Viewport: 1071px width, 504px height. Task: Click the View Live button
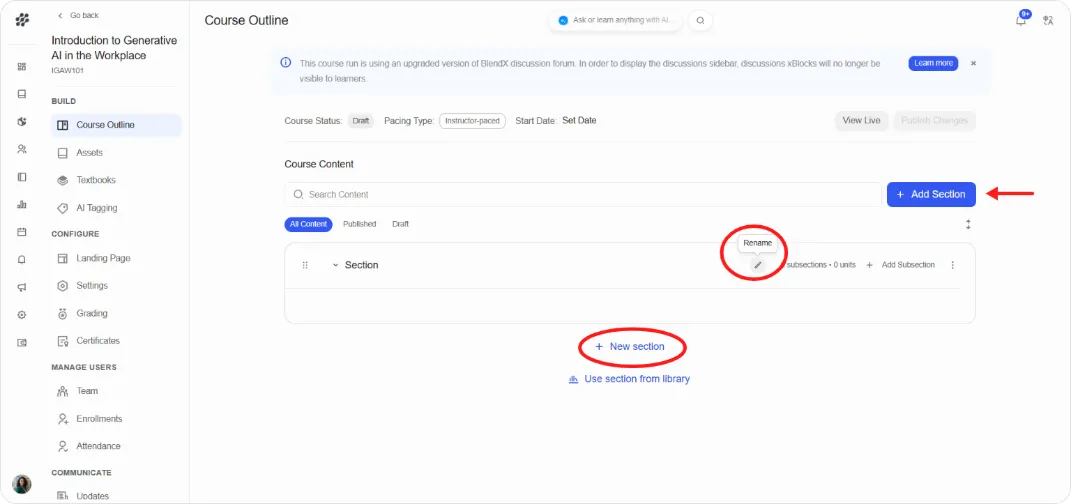[861, 120]
